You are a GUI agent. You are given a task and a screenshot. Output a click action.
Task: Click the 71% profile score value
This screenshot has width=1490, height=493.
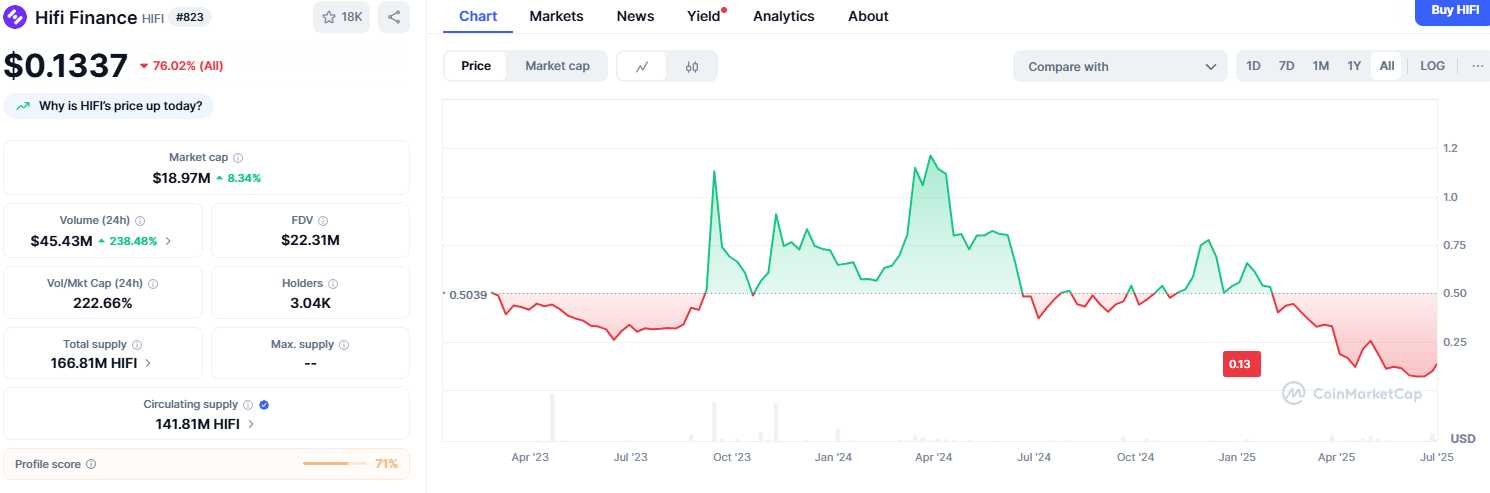(x=386, y=464)
